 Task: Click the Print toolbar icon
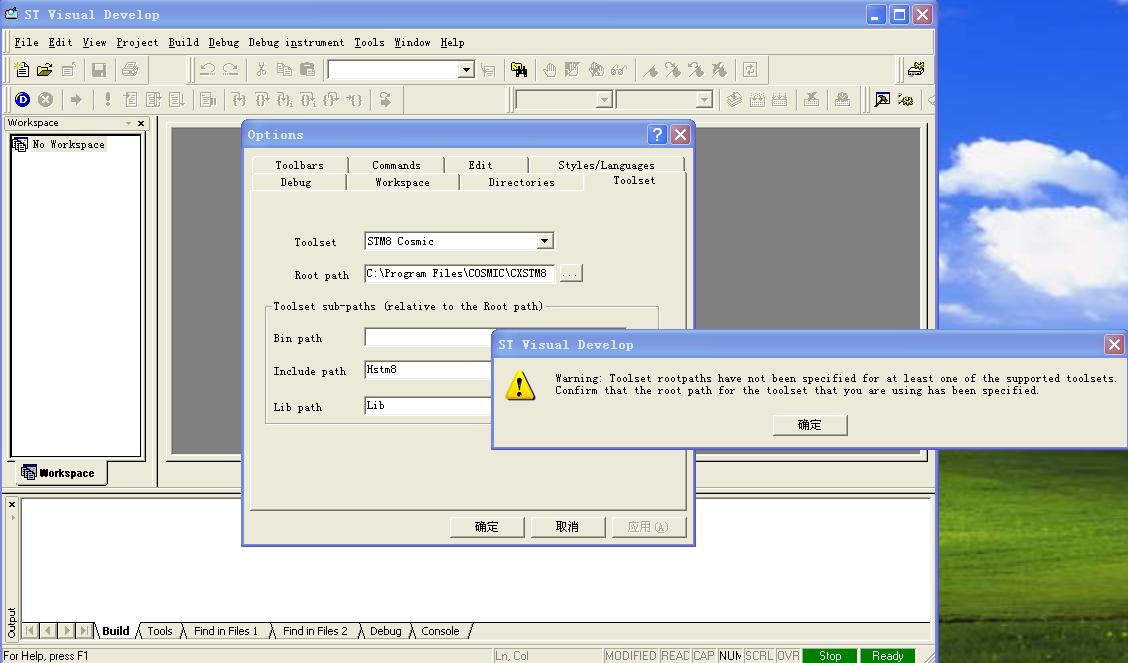point(130,70)
